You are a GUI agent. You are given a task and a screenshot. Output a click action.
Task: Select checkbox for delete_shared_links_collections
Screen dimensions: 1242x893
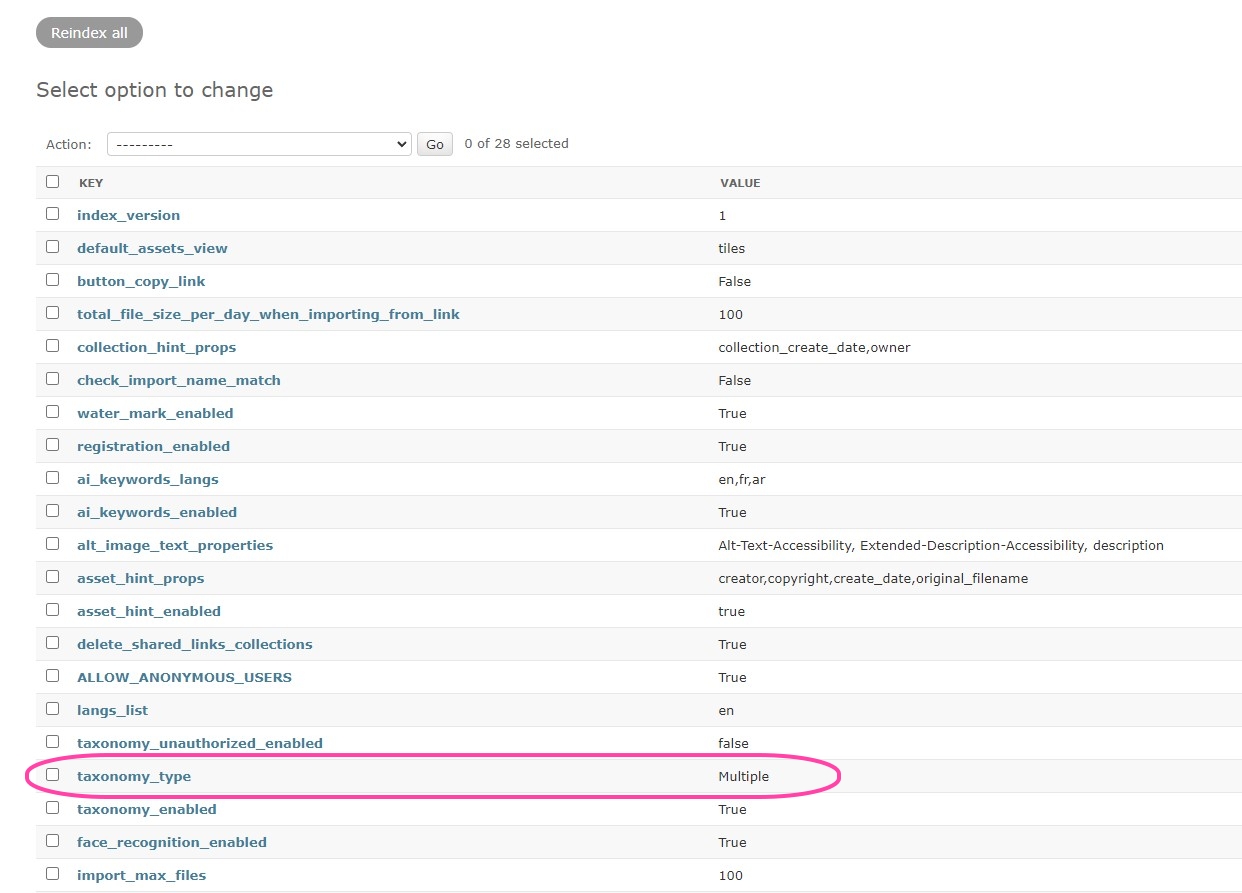pos(52,643)
